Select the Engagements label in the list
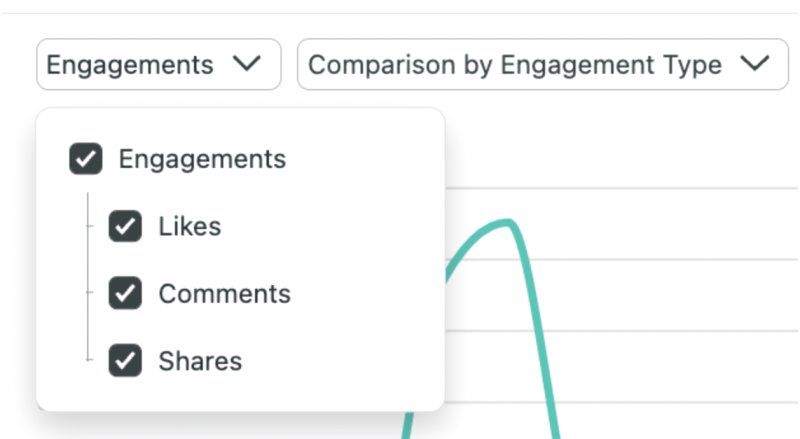This screenshot has width=800, height=439. 202,159
